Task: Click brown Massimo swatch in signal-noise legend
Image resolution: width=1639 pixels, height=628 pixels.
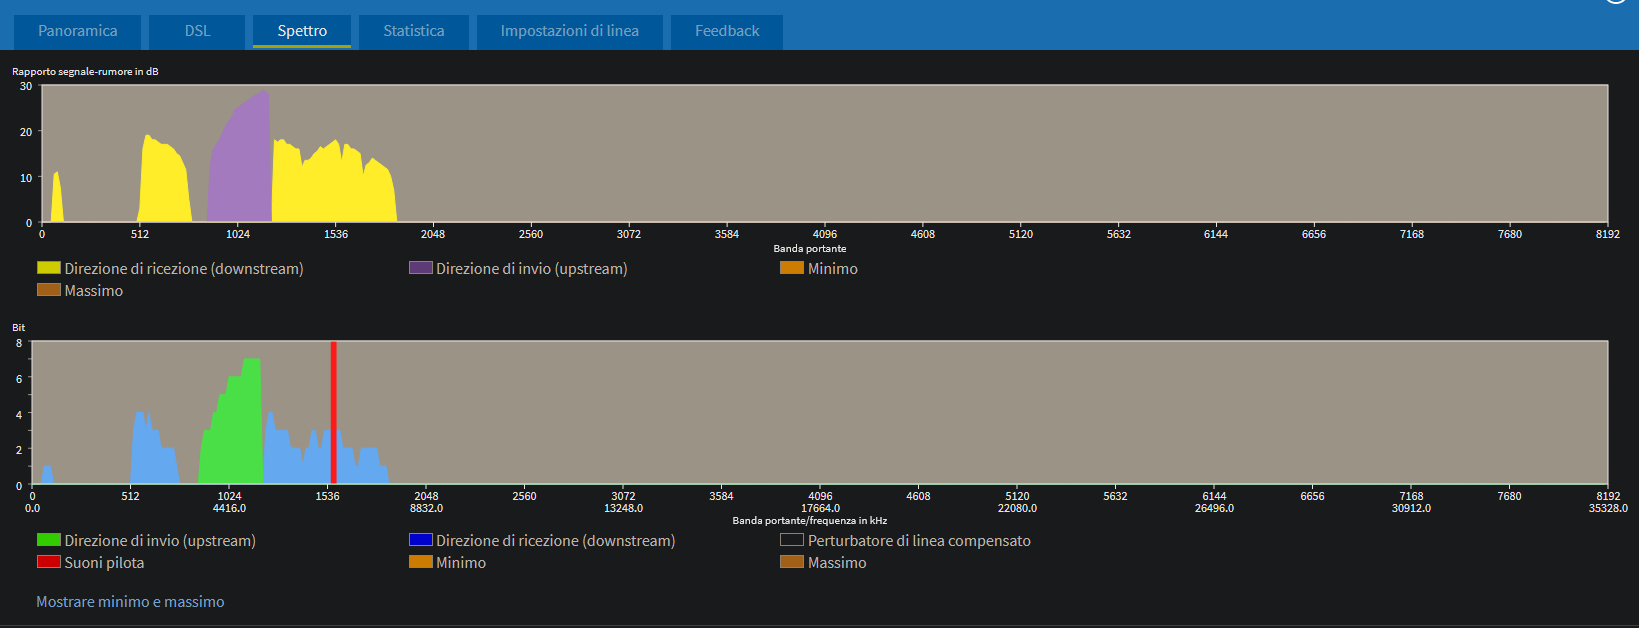Action: tap(49, 290)
